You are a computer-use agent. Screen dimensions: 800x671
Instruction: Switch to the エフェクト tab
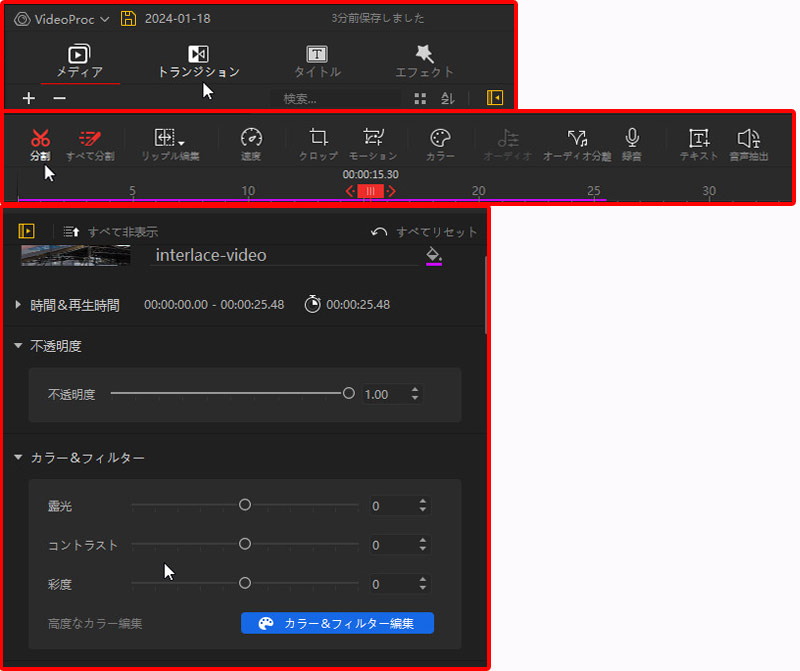(x=424, y=60)
